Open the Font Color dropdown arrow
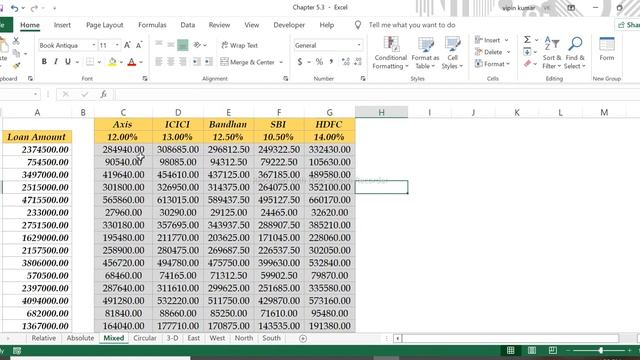Viewport: 640px width, 360px height. click(x=141, y=62)
